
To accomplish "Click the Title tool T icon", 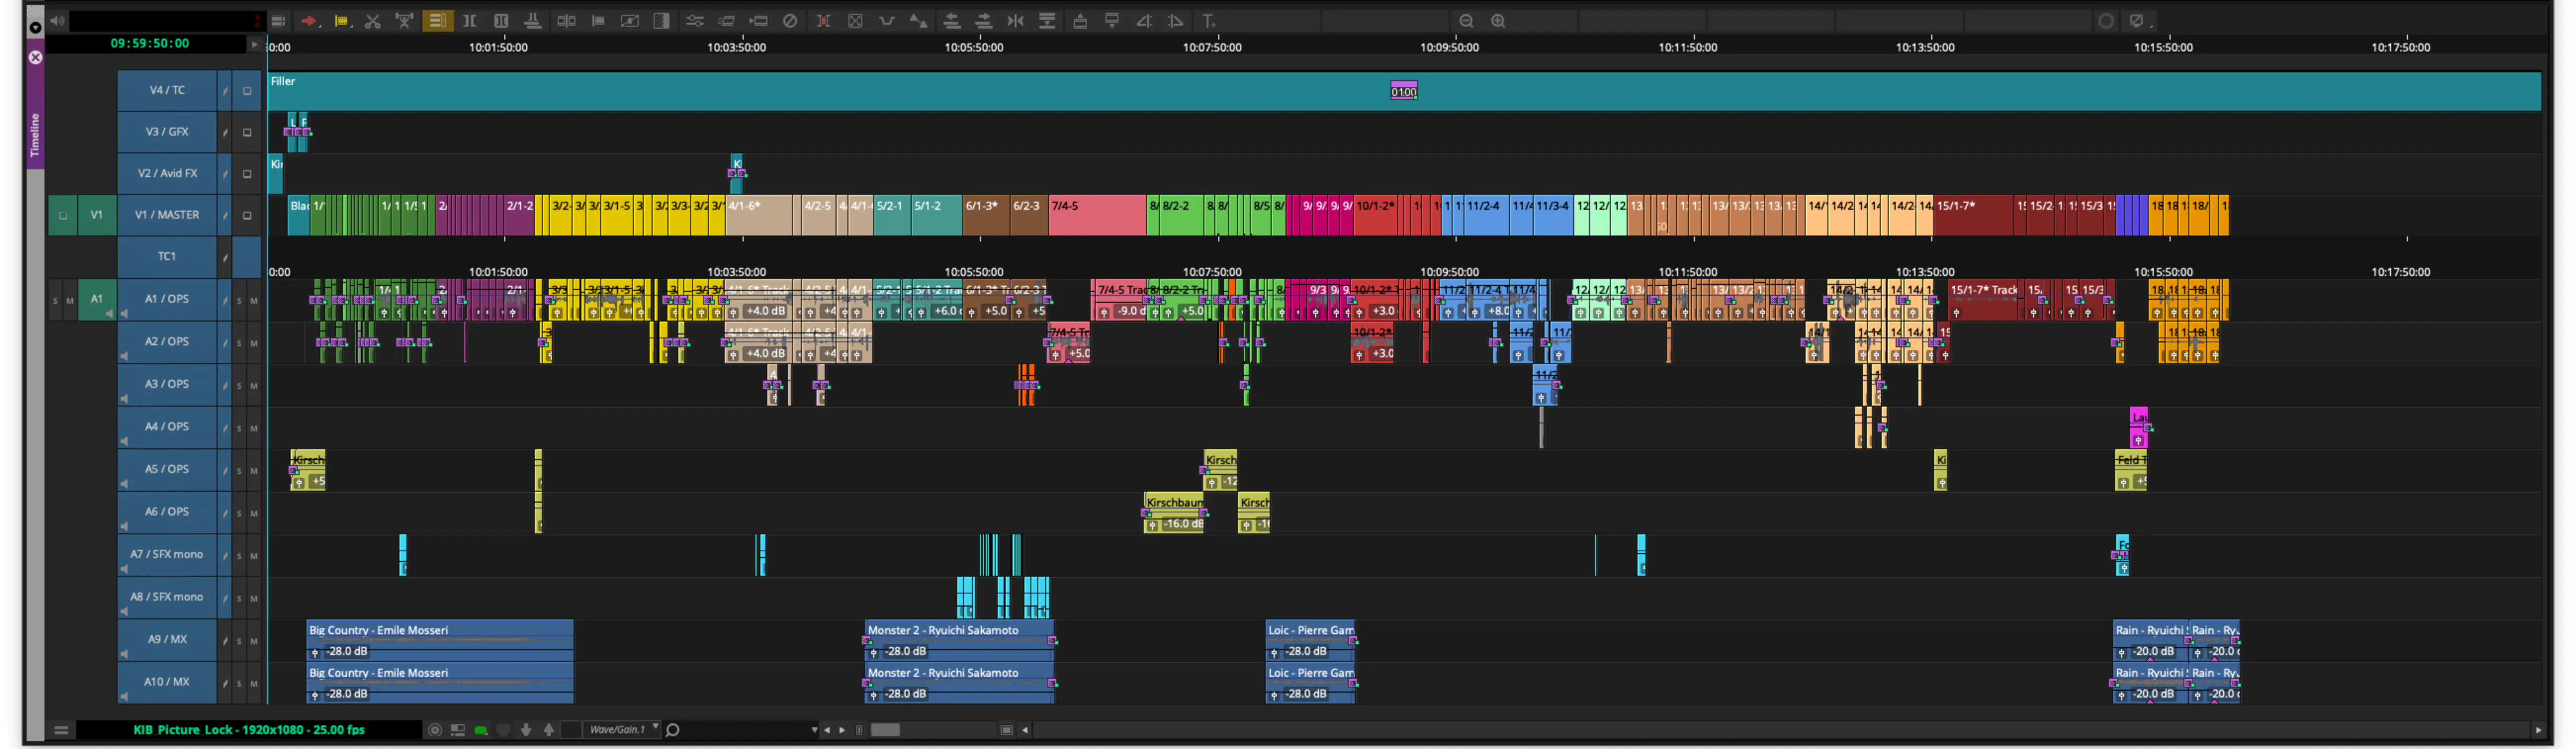I will [x=1208, y=21].
